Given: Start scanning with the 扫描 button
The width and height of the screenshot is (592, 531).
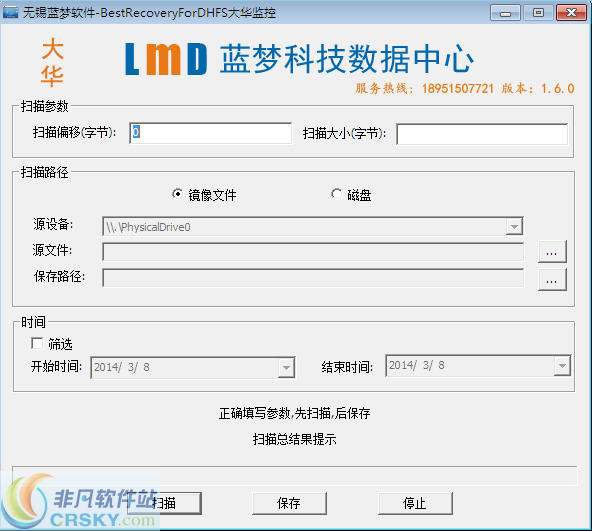Looking at the screenshot, I should coord(164,503).
